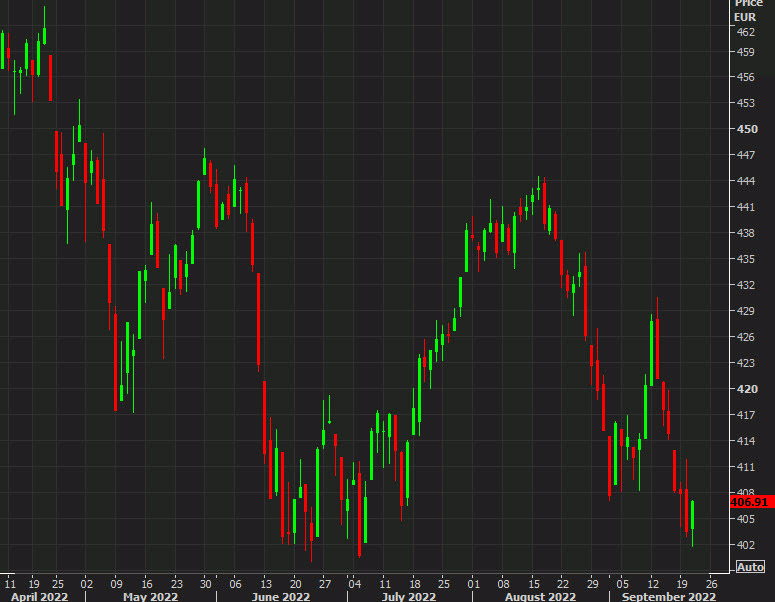Screen dimensions: 775x602
Task: Select the April 2022 month label
Action: pyautogui.click(x=40, y=597)
